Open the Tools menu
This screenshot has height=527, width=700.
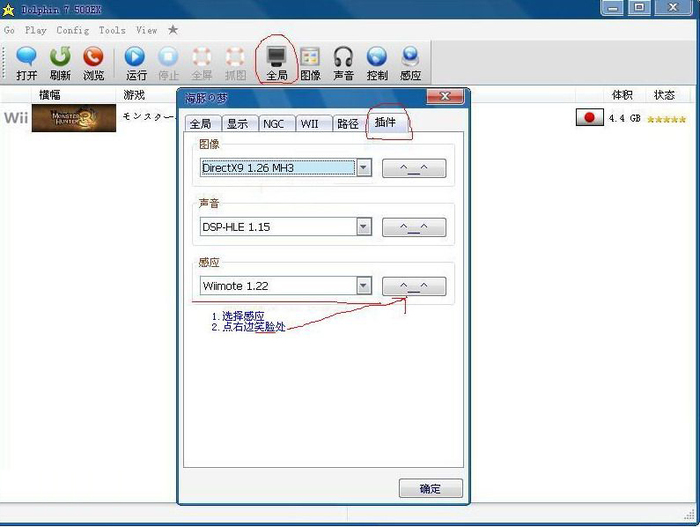coord(112,30)
